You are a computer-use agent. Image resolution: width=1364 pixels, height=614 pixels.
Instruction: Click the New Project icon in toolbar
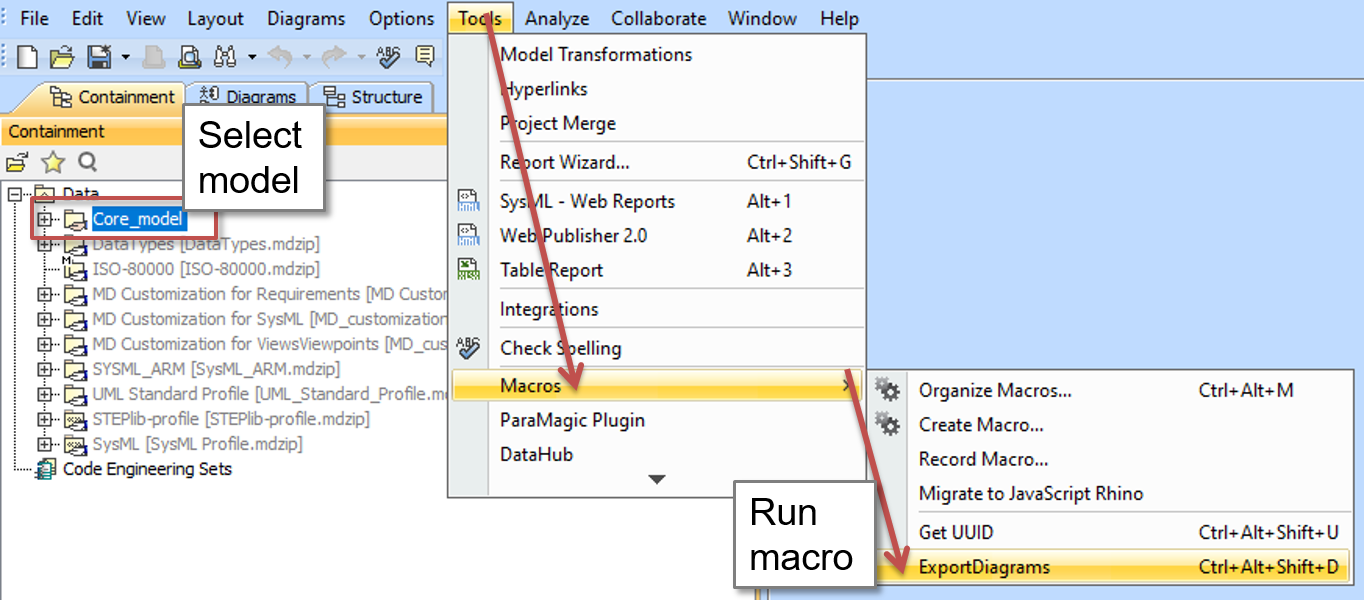(27, 57)
